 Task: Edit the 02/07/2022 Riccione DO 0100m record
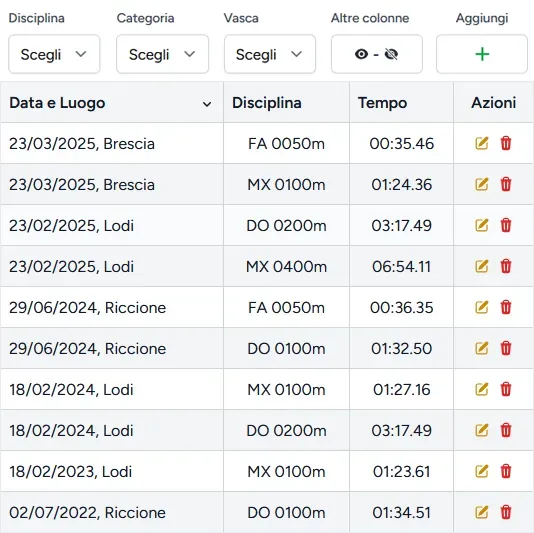tap(482, 513)
